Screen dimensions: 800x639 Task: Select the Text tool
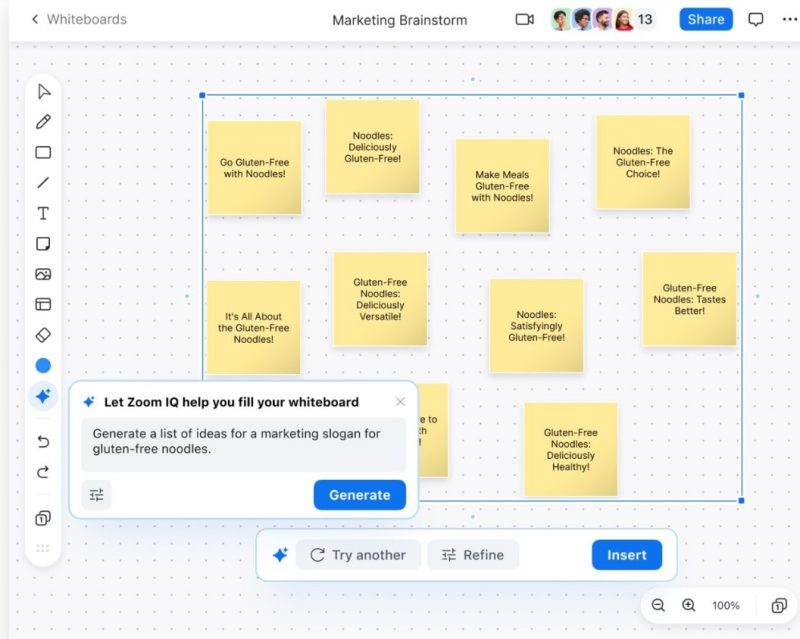pyautogui.click(x=42, y=212)
